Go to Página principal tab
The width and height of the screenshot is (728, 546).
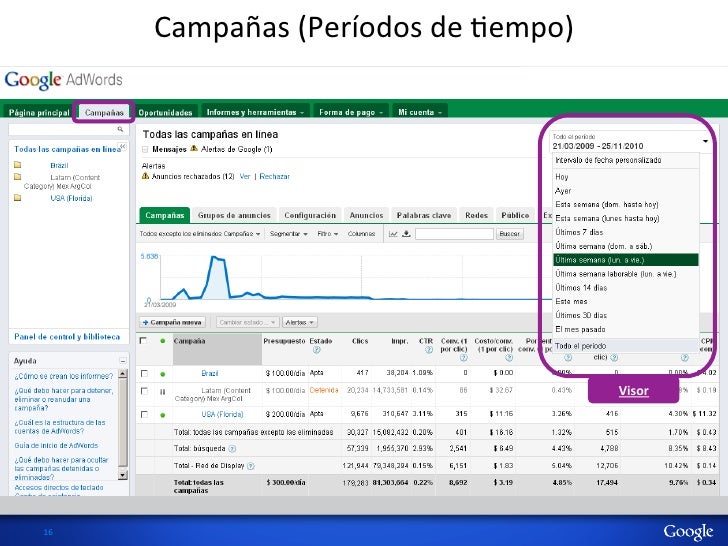coord(39,112)
